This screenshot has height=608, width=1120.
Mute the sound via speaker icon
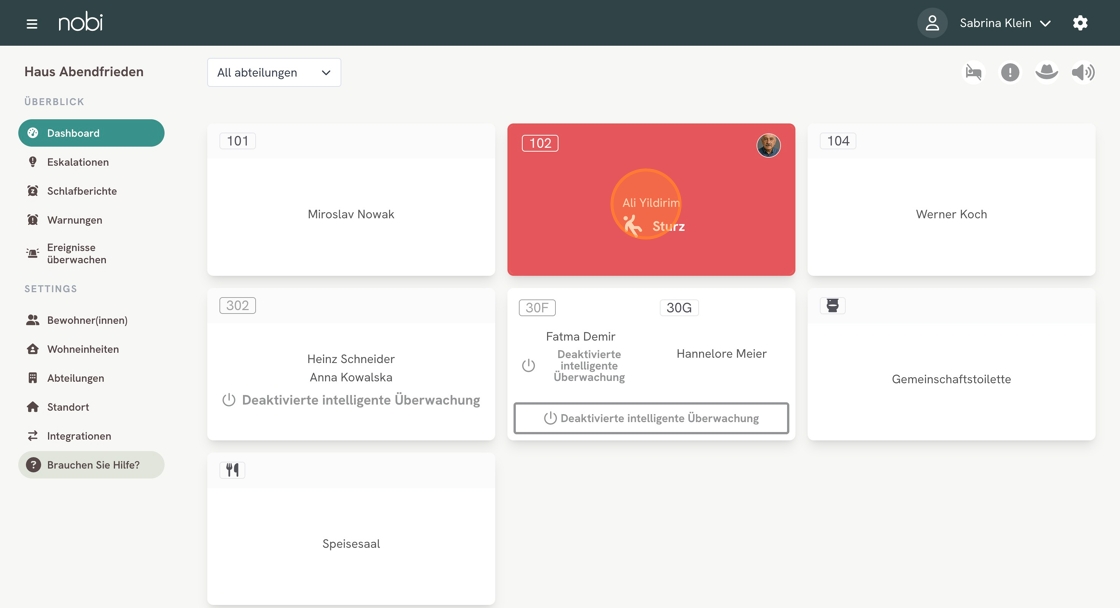point(1083,72)
